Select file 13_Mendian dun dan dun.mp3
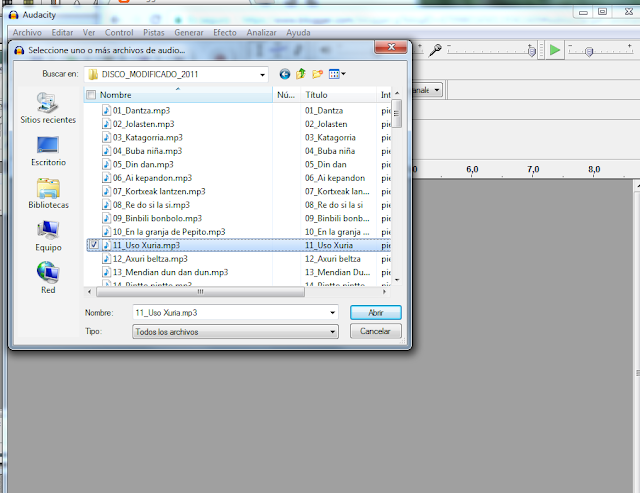640x493 pixels. tap(170, 272)
